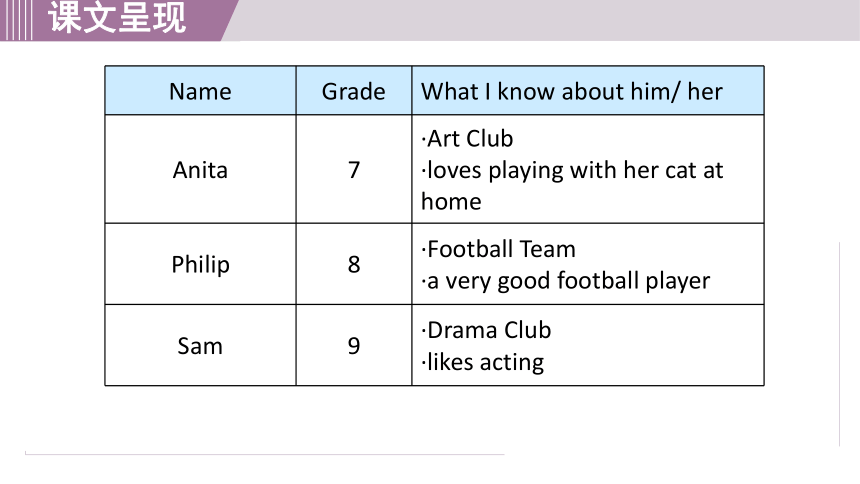
Task: Select the Sam name cell
Action: (200, 345)
